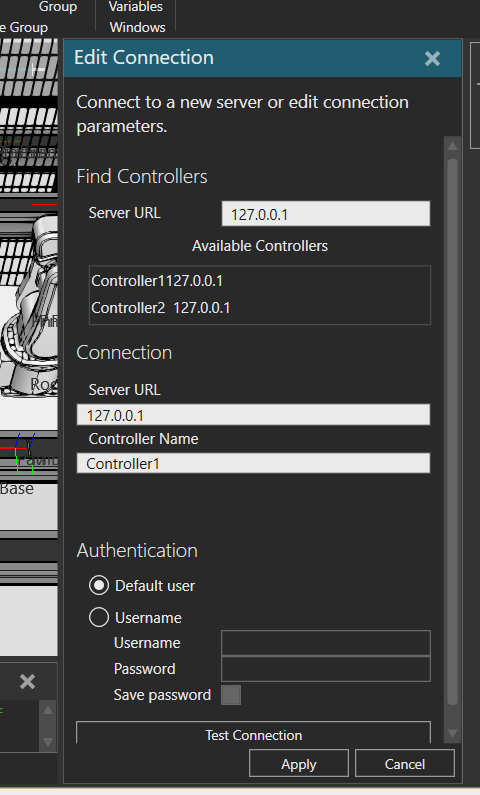The height and width of the screenshot is (795, 480).
Task: Focus the Password input field
Action: pyautogui.click(x=326, y=669)
